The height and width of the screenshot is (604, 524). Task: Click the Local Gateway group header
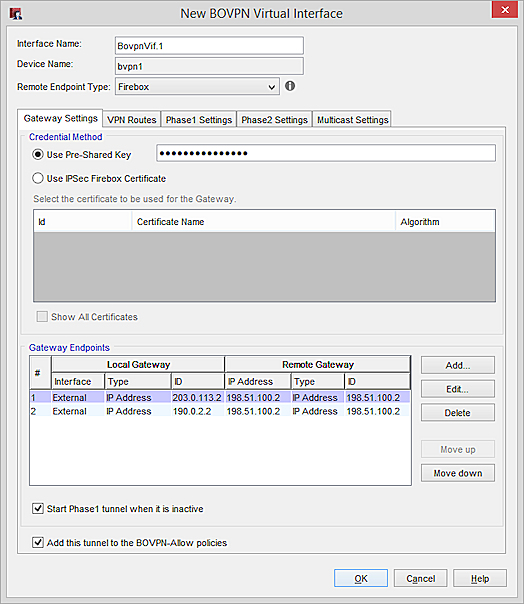[138, 364]
